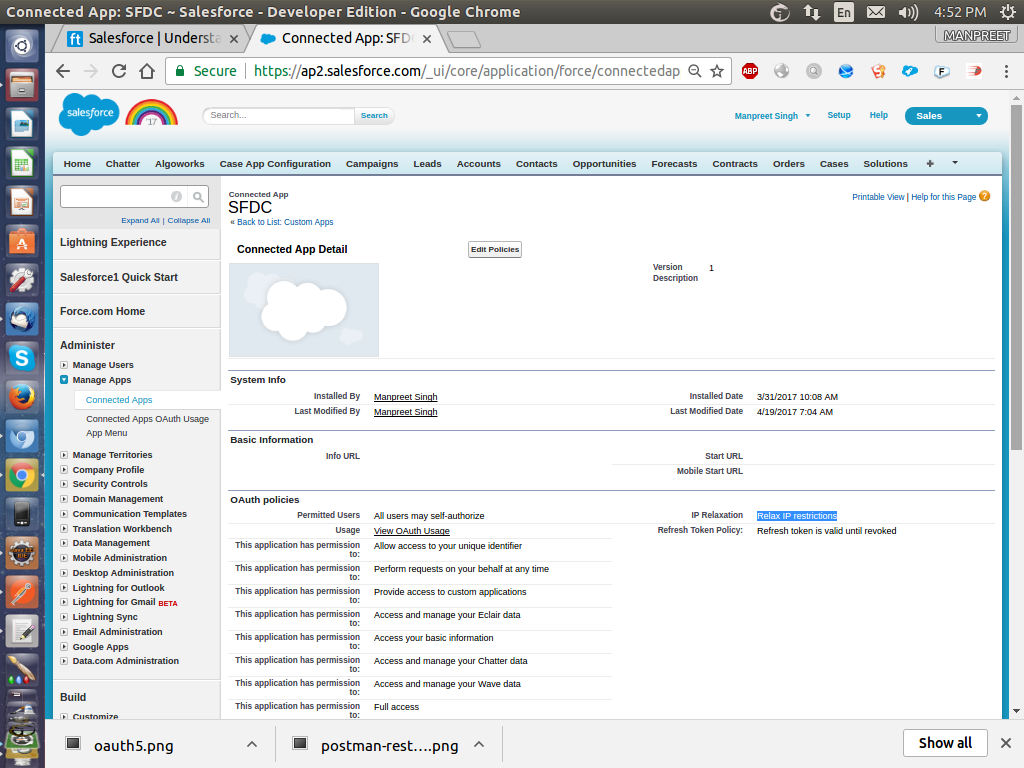Launch Firefox from the Ubuntu dock
Screen dimensions: 1024x768
[22, 397]
